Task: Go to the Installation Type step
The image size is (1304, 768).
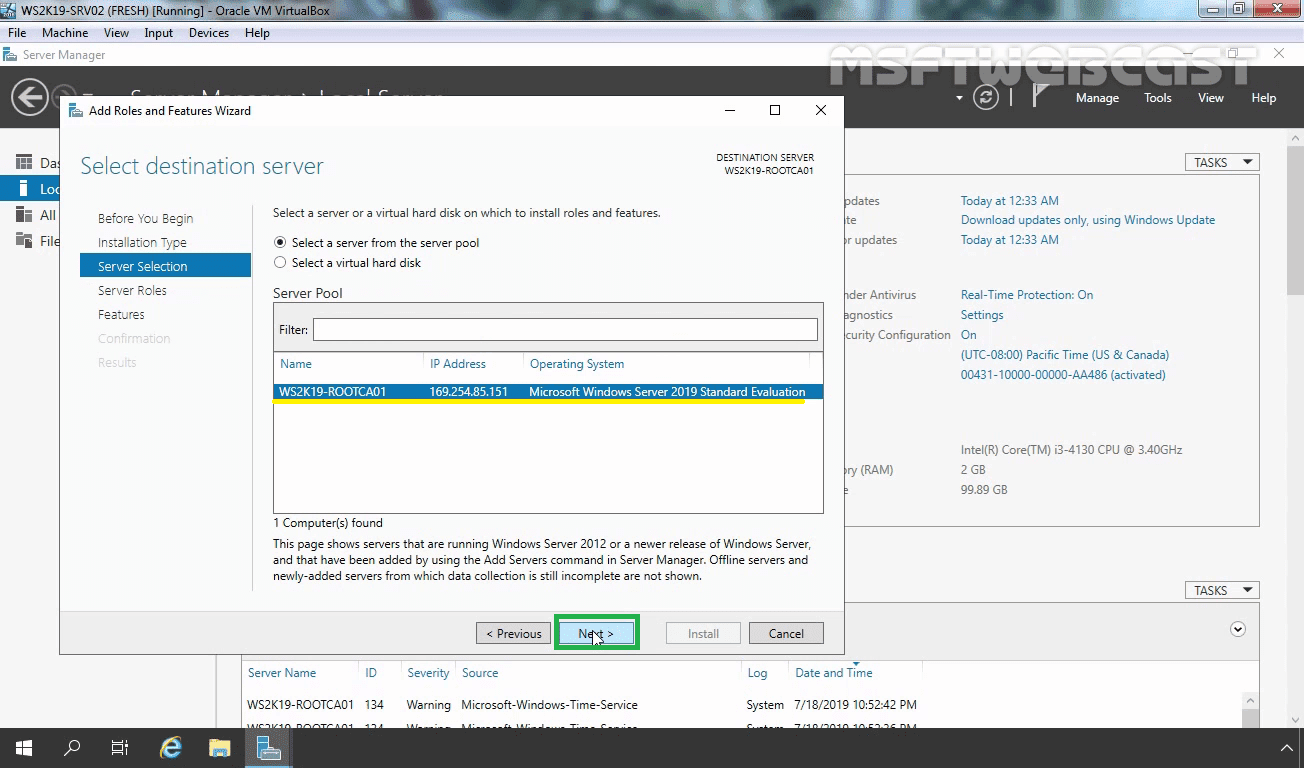Action: (x=142, y=242)
